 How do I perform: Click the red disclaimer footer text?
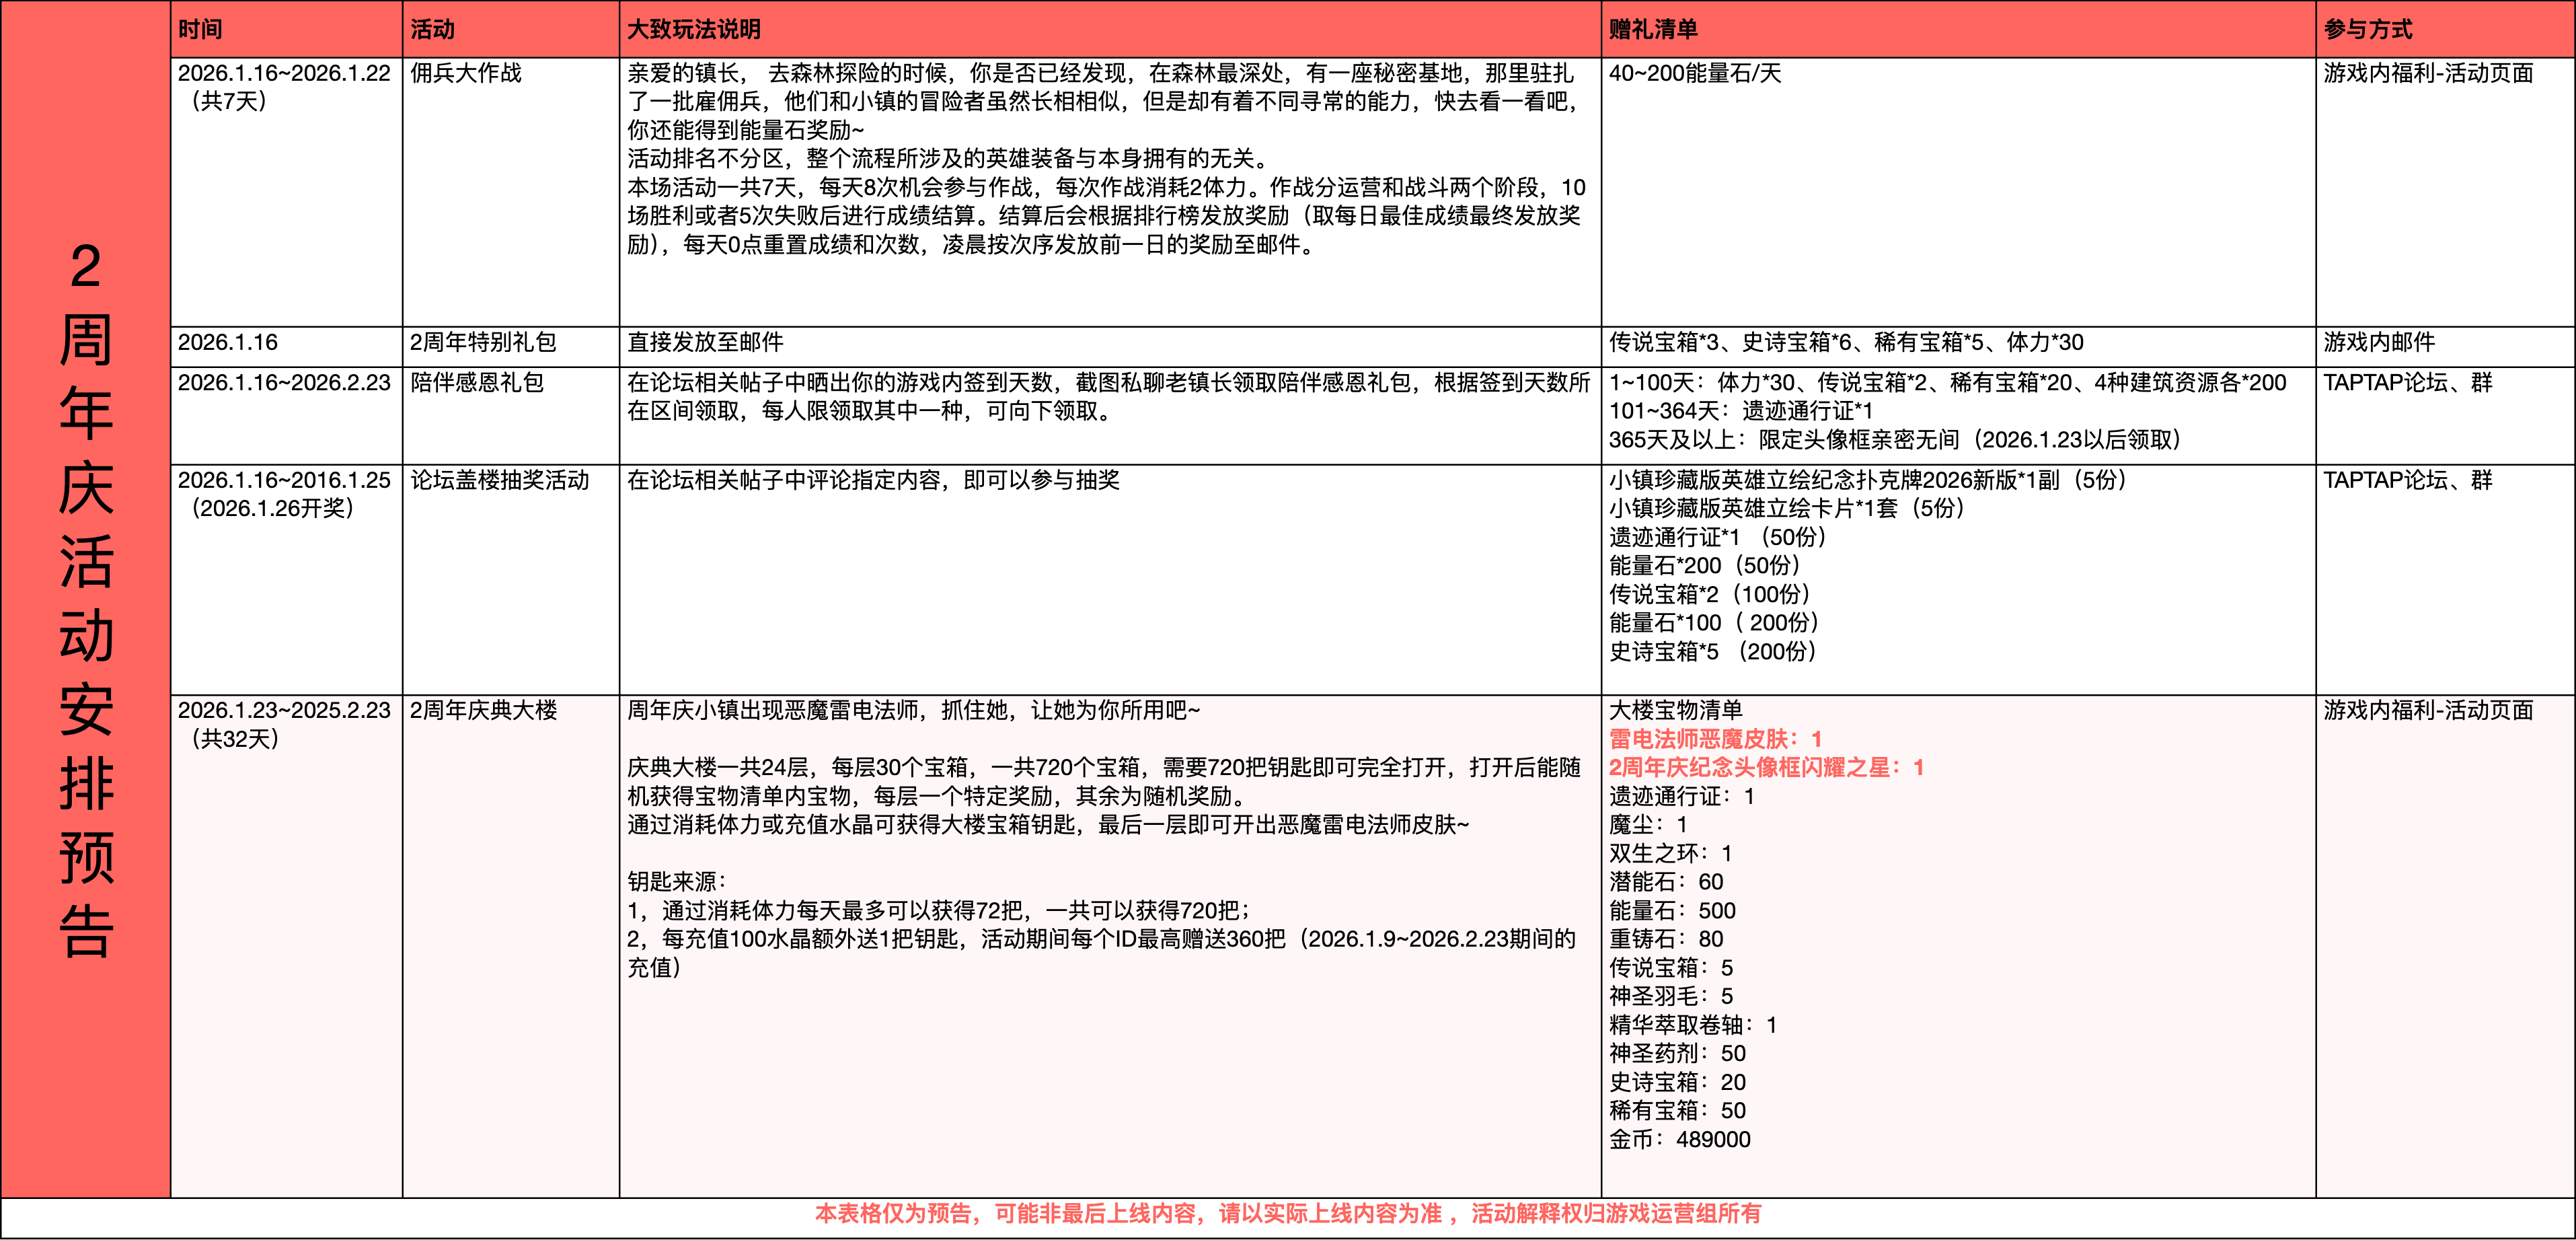point(1287,1214)
